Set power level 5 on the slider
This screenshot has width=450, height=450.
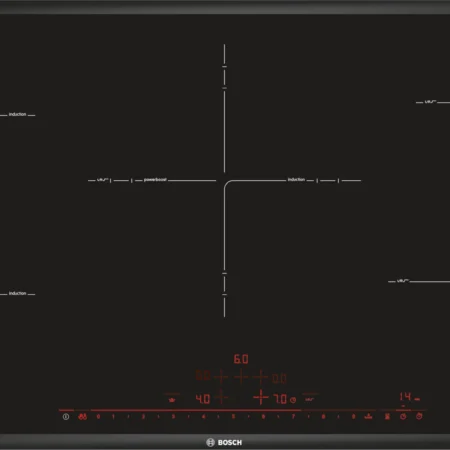click(x=233, y=417)
